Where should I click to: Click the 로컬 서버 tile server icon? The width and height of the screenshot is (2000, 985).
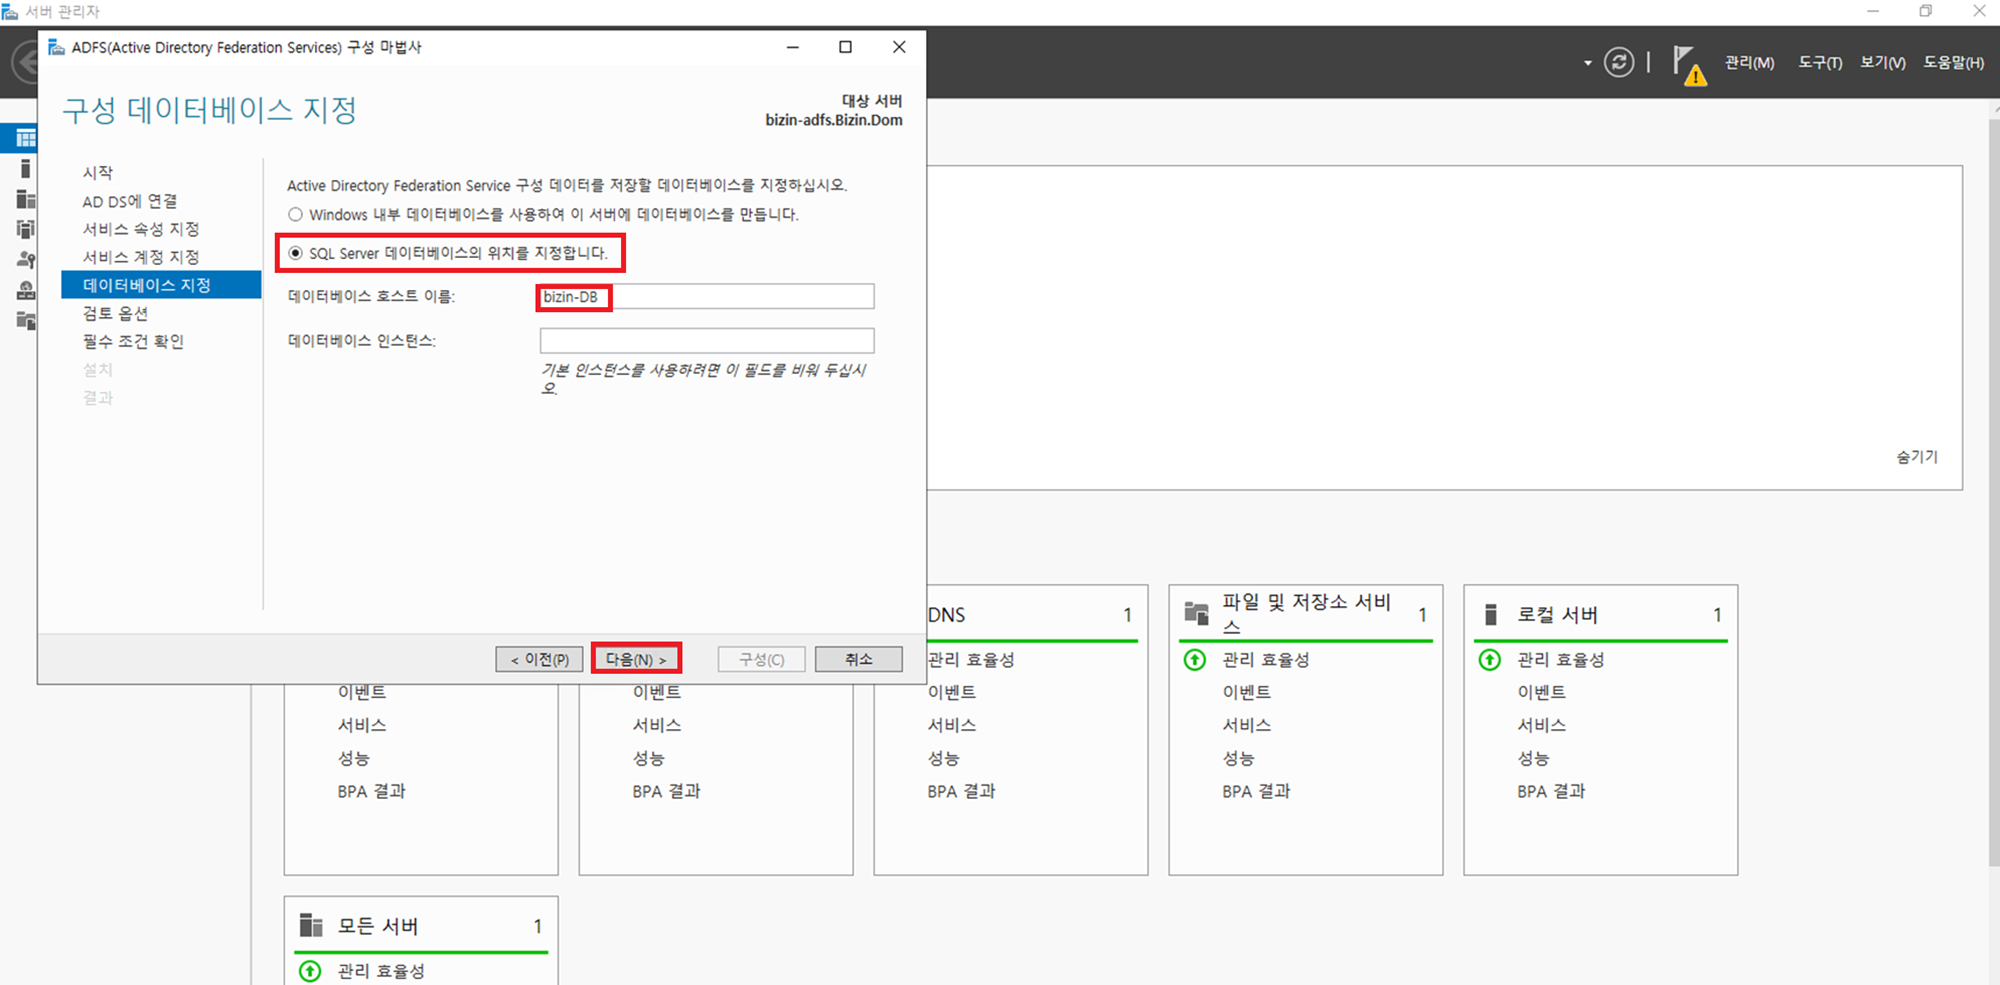tap(1490, 615)
